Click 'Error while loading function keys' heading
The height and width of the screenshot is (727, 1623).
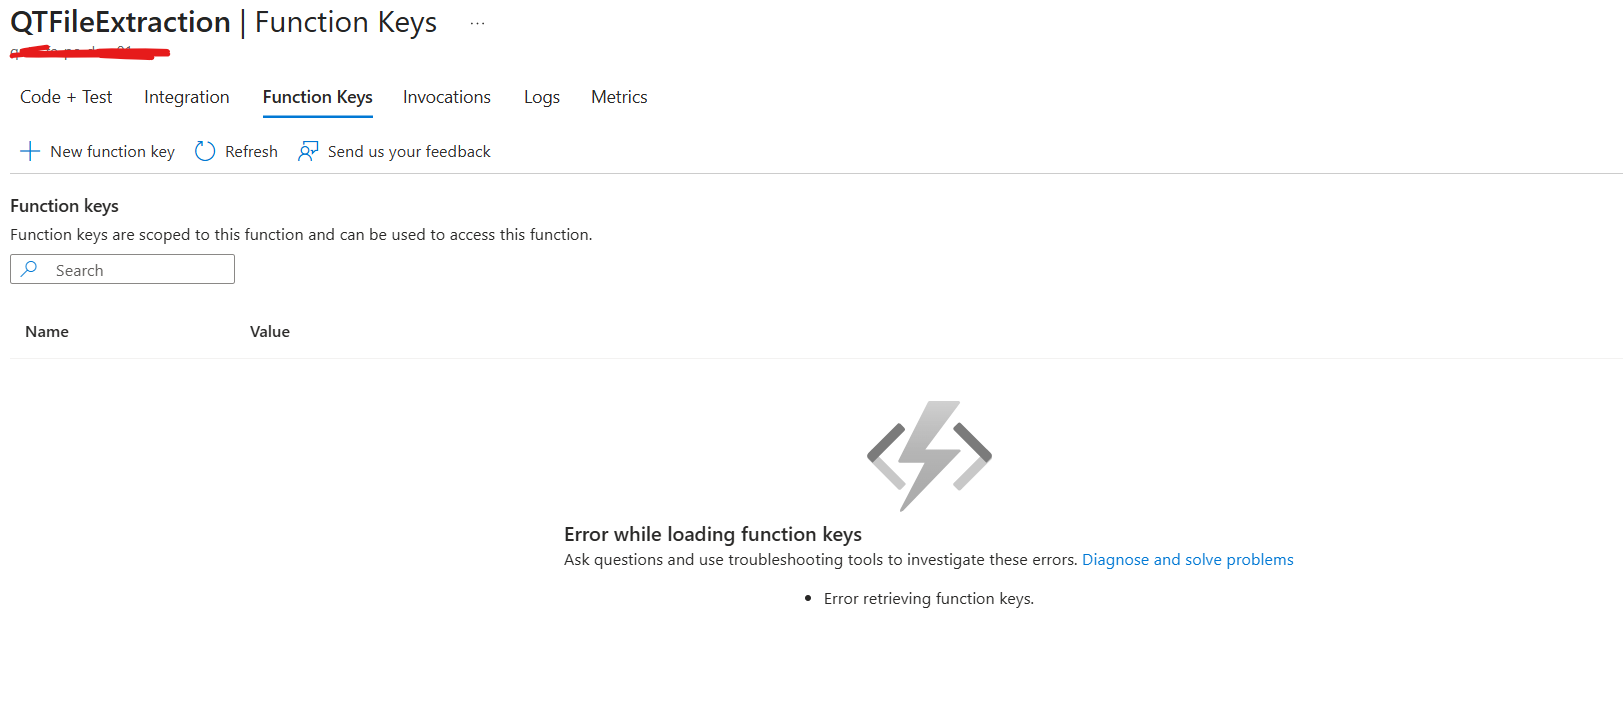pos(713,534)
